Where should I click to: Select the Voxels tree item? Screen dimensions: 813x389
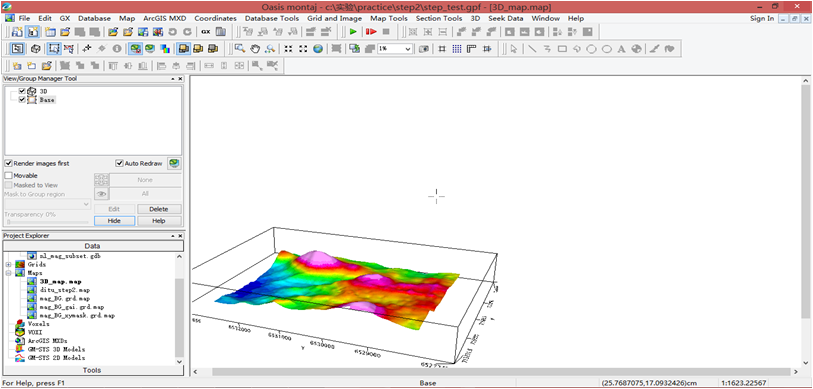38,323
